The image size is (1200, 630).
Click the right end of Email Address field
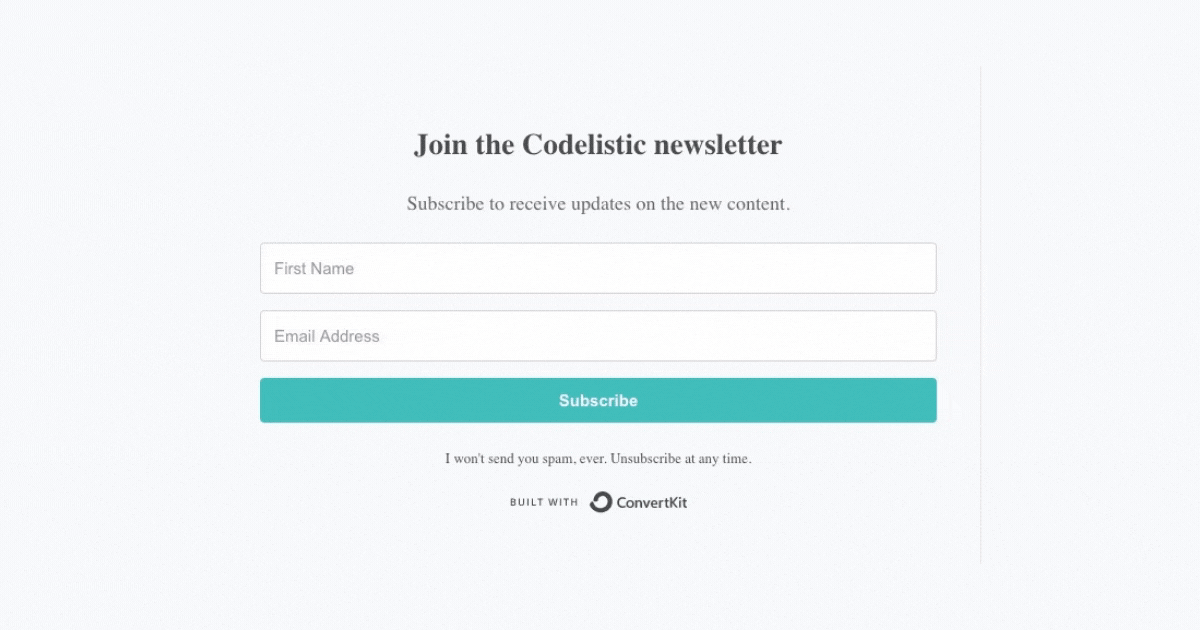click(920, 336)
